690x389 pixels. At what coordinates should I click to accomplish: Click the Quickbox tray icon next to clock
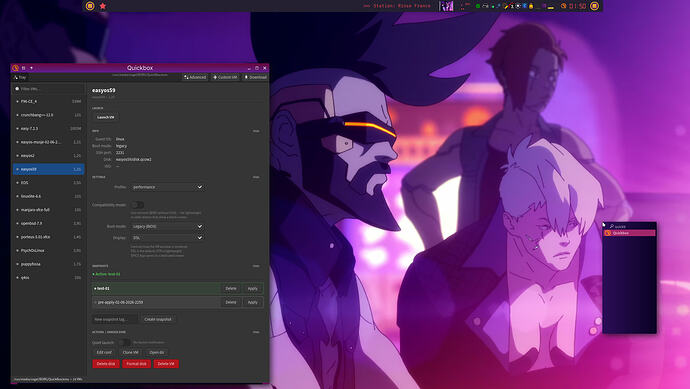563,6
